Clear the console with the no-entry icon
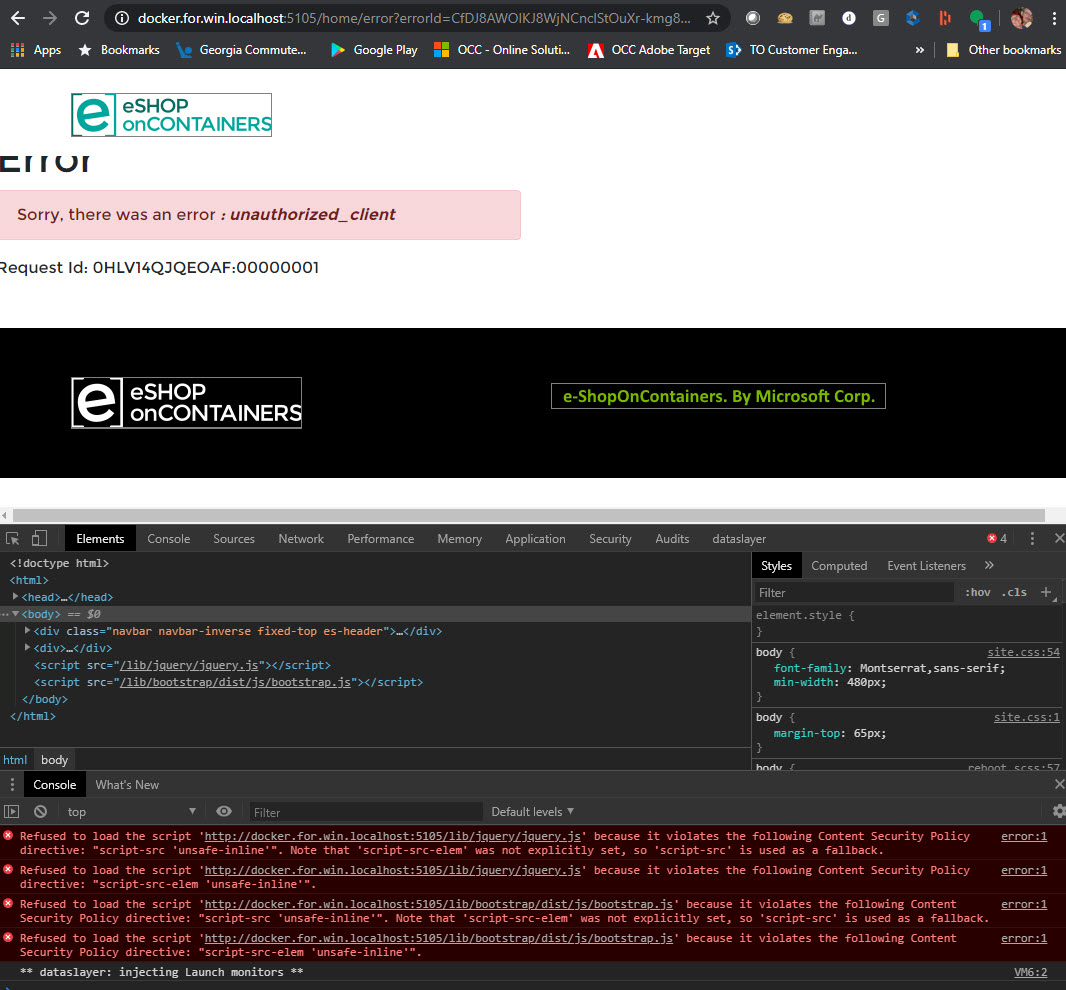This screenshot has width=1066, height=990. tap(40, 811)
